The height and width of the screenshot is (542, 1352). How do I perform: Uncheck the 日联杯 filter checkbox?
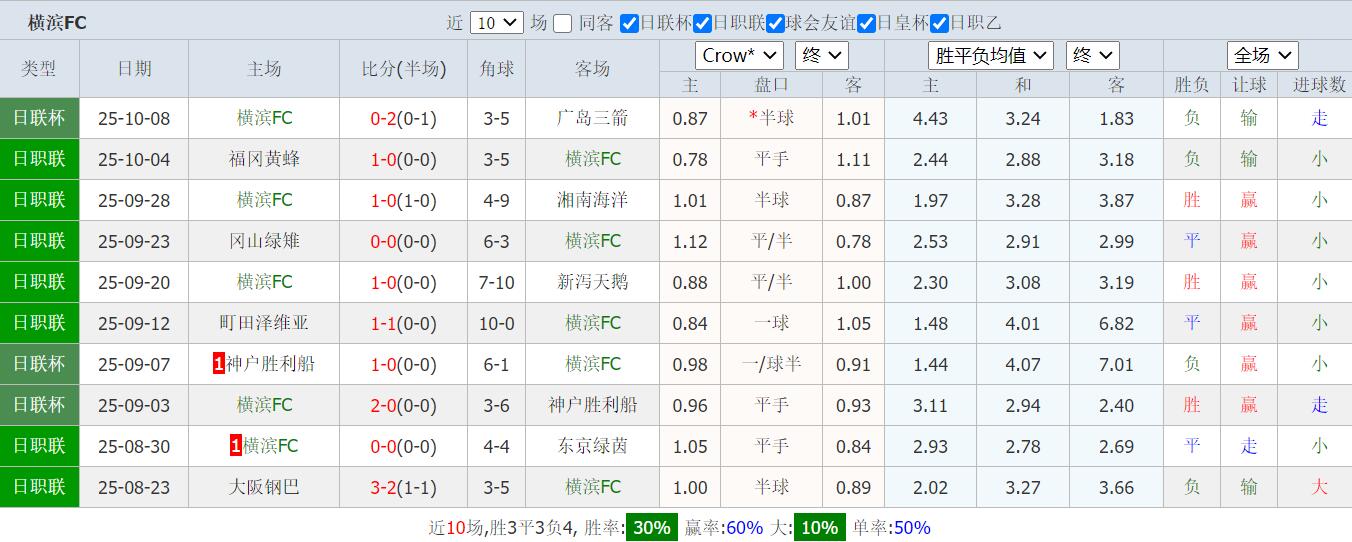[x=629, y=23]
